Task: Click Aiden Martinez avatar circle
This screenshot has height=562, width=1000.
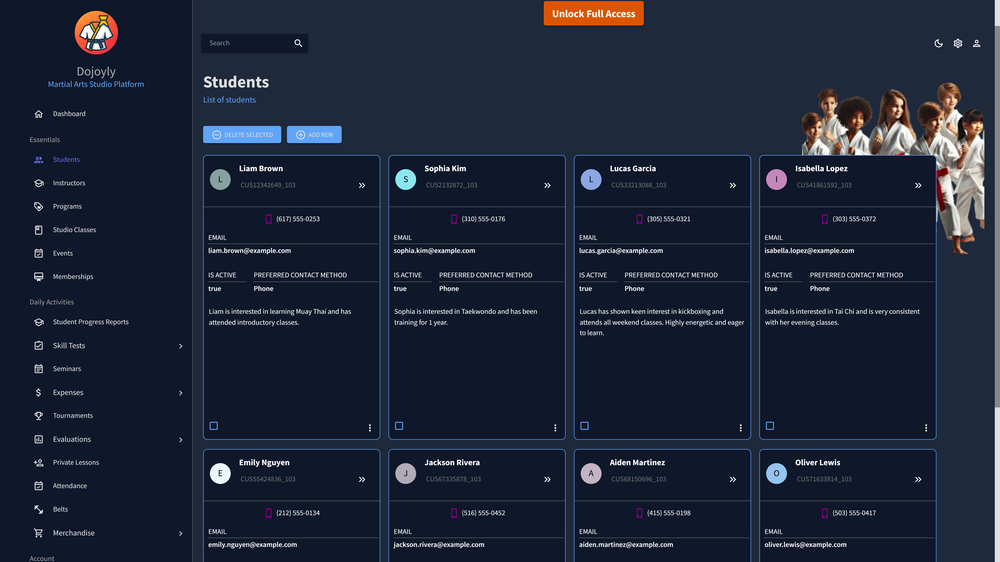Action: tap(591, 473)
